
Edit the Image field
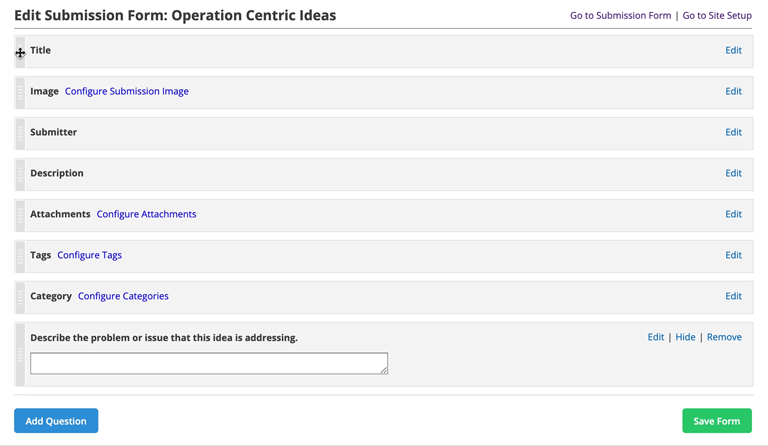tap(733, 91)
